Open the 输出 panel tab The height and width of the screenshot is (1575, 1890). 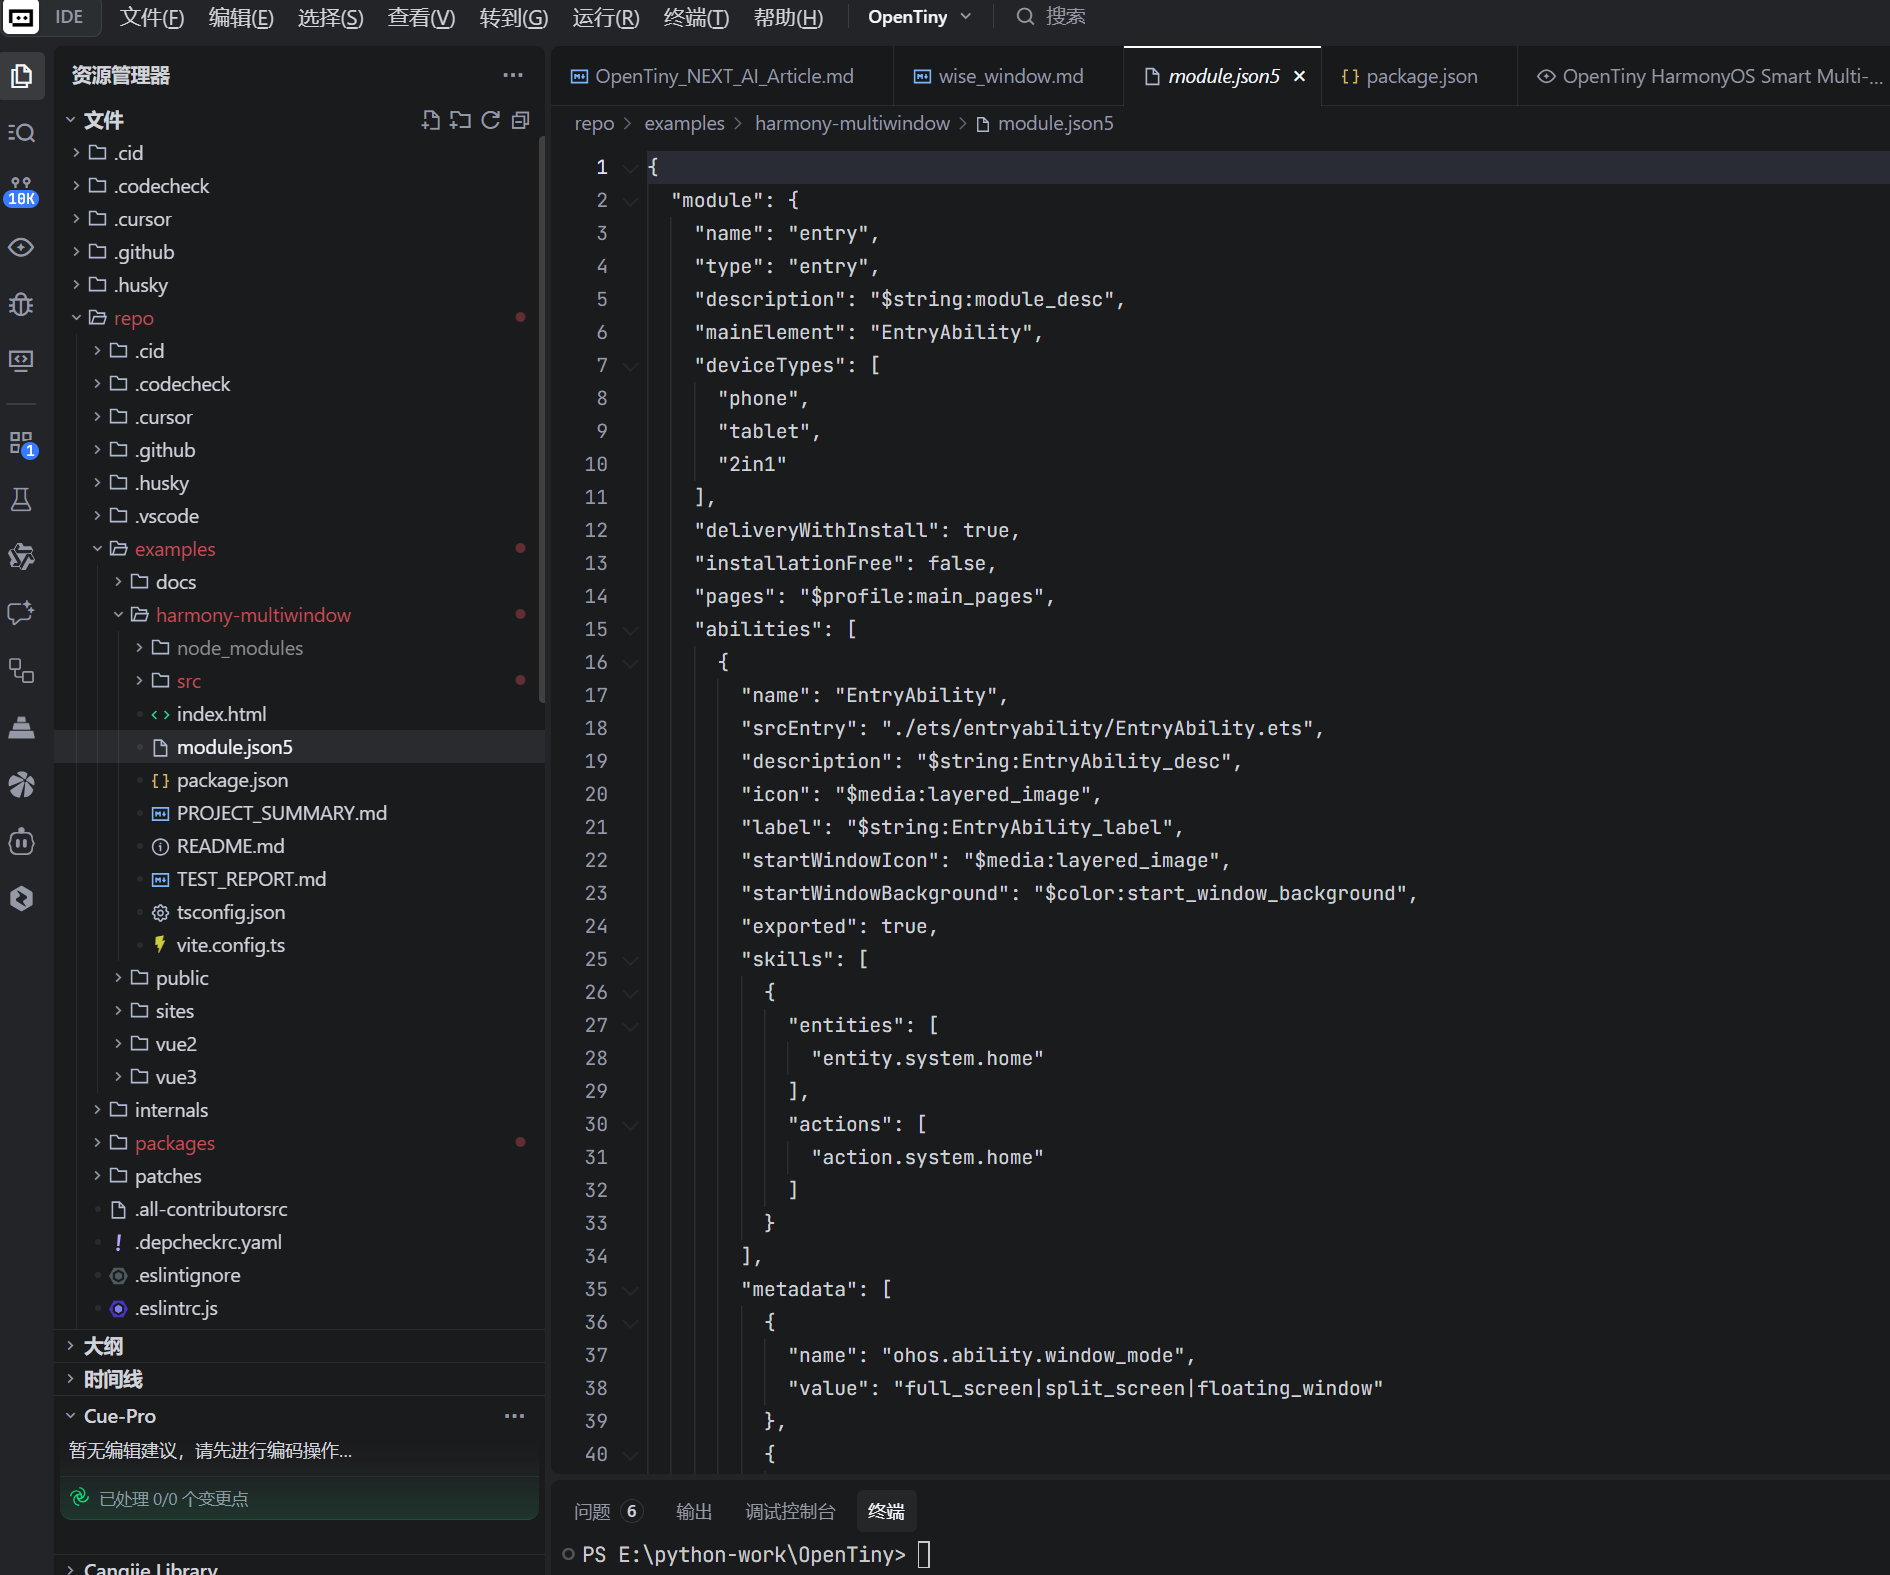coord(694,1511)
